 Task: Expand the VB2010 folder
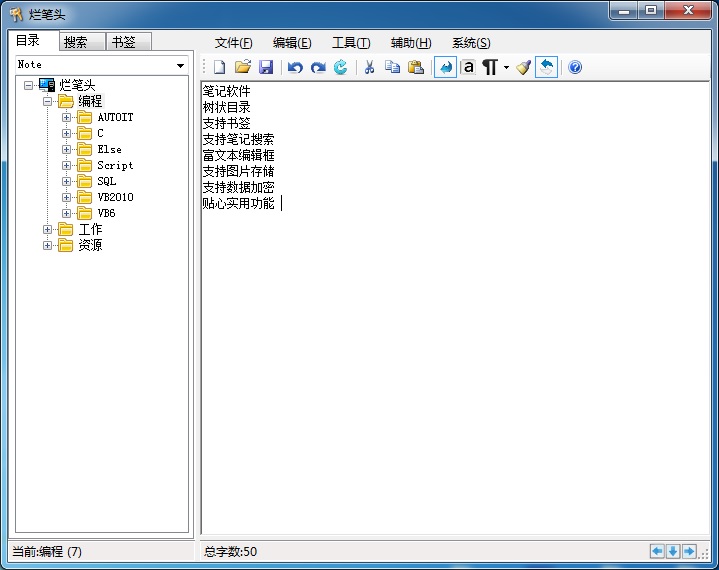[x=66, y=197]
